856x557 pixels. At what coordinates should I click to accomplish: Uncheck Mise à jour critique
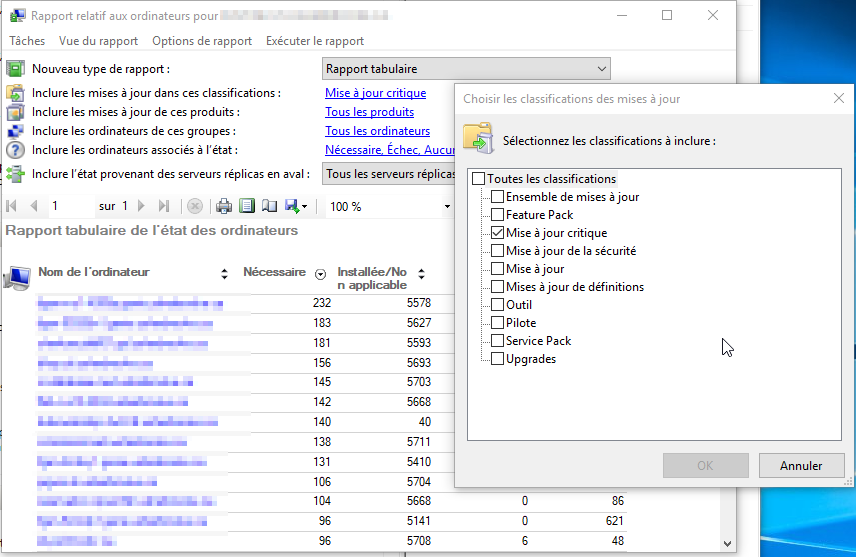coord(497,233)
